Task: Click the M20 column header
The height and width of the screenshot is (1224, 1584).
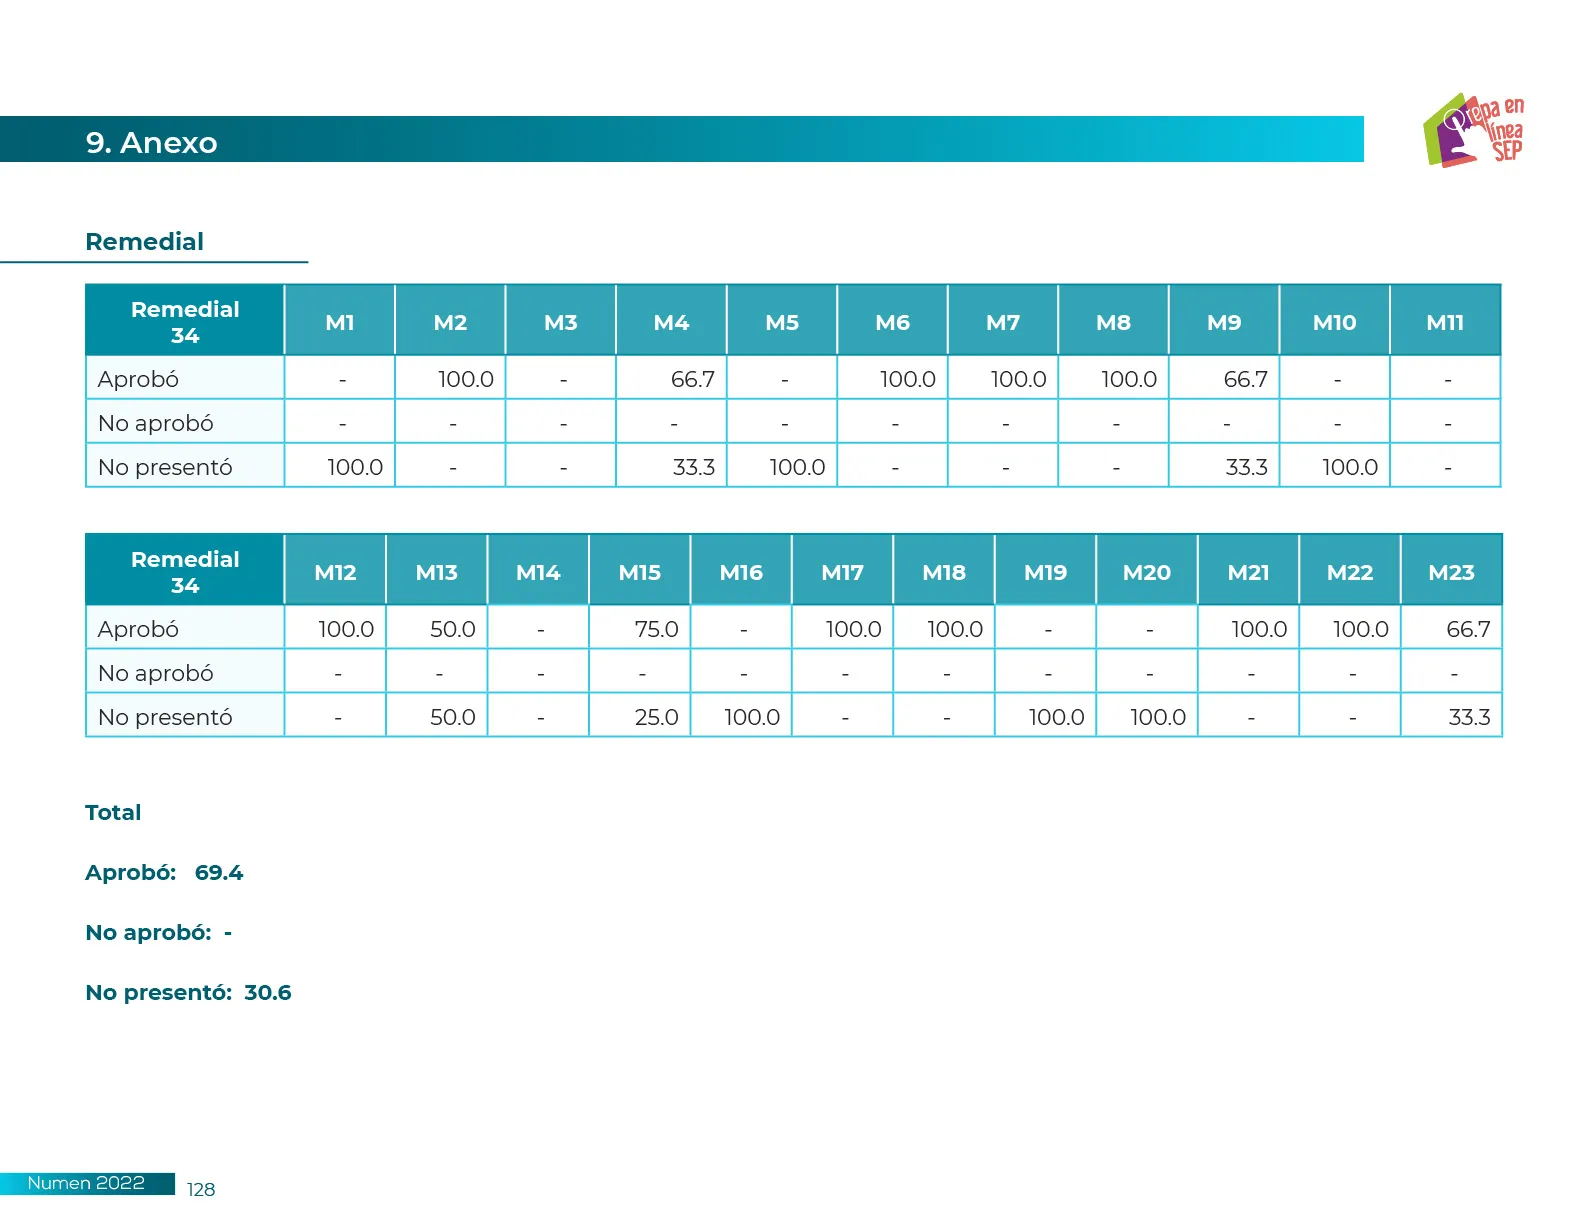Action: (x=1146, y=572)
